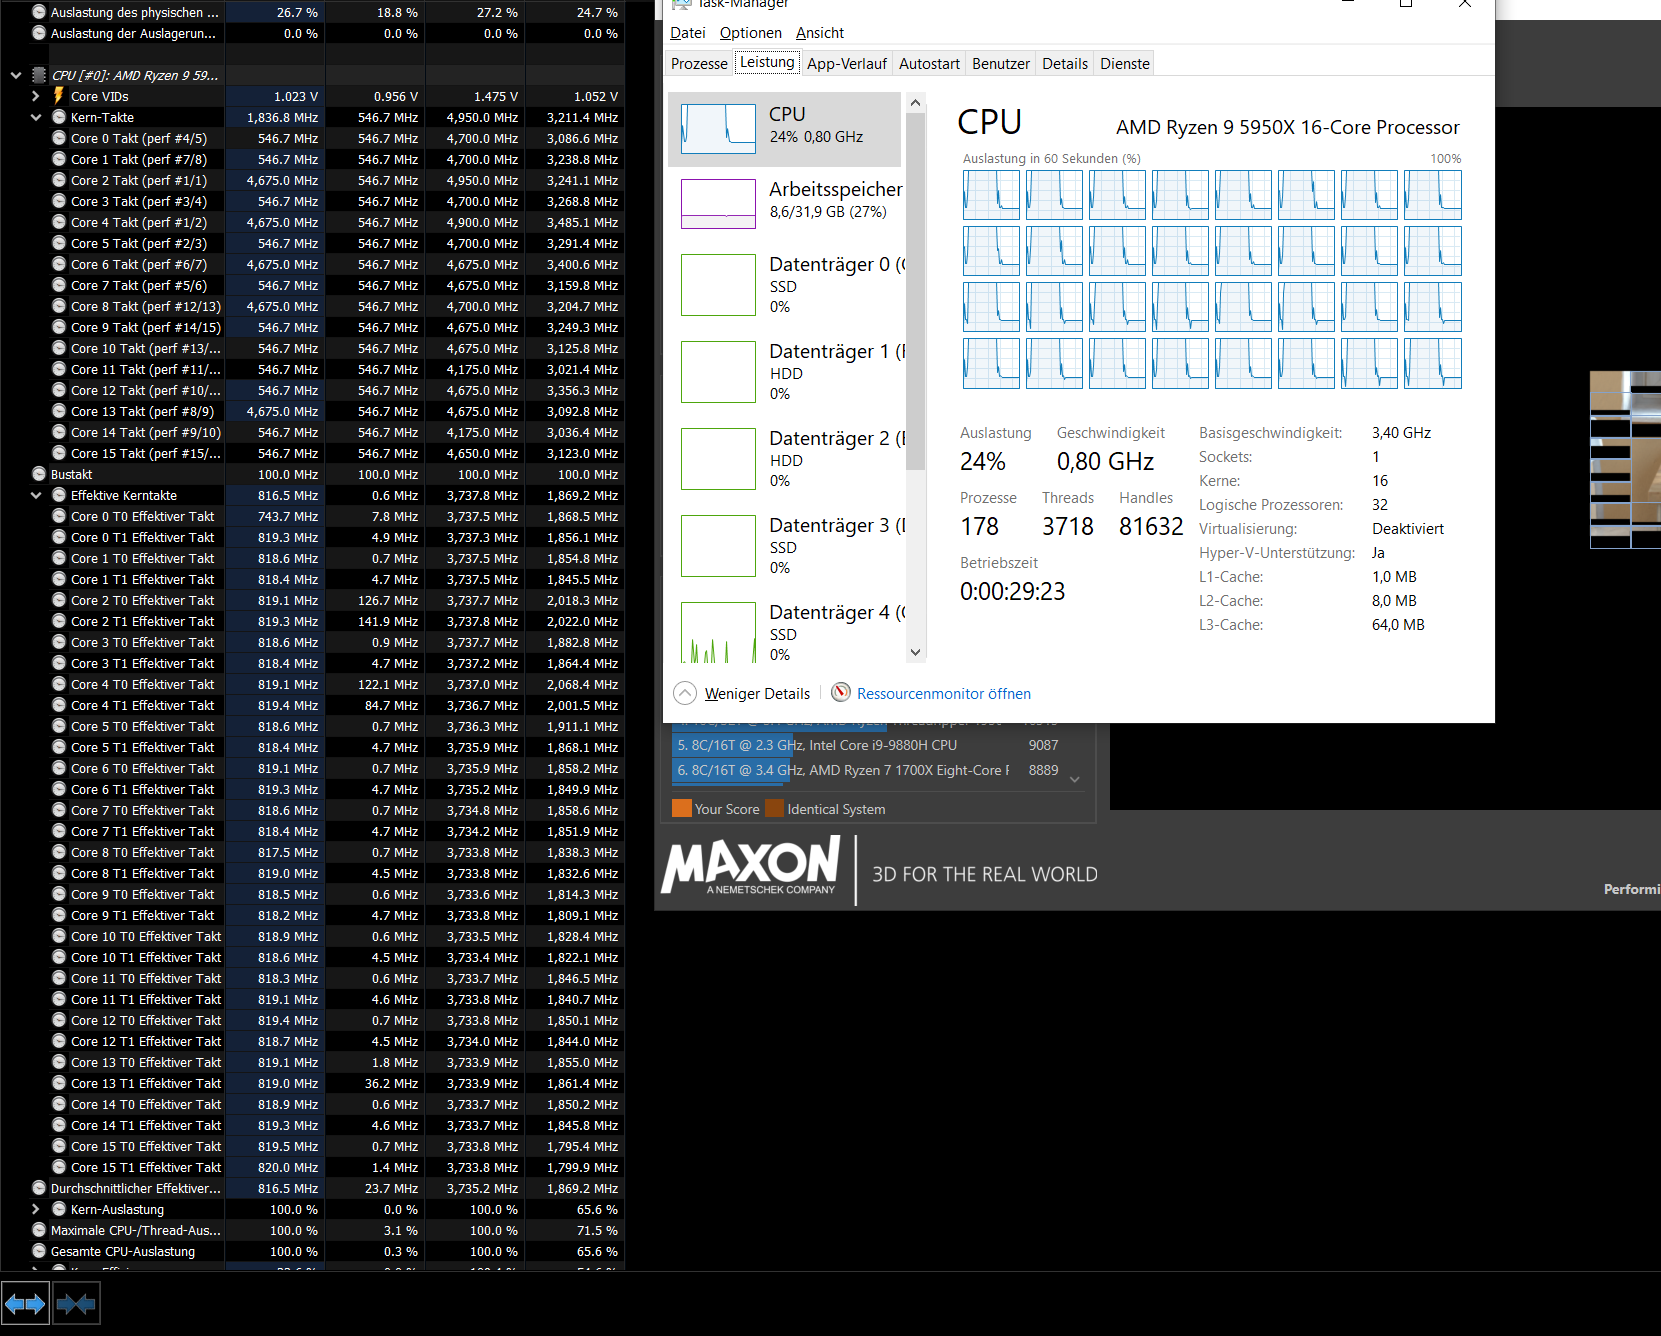This screenshot has height=1336, width=1661.
Task: Click the Weniger Details button
Action: (x=757, y=693)
